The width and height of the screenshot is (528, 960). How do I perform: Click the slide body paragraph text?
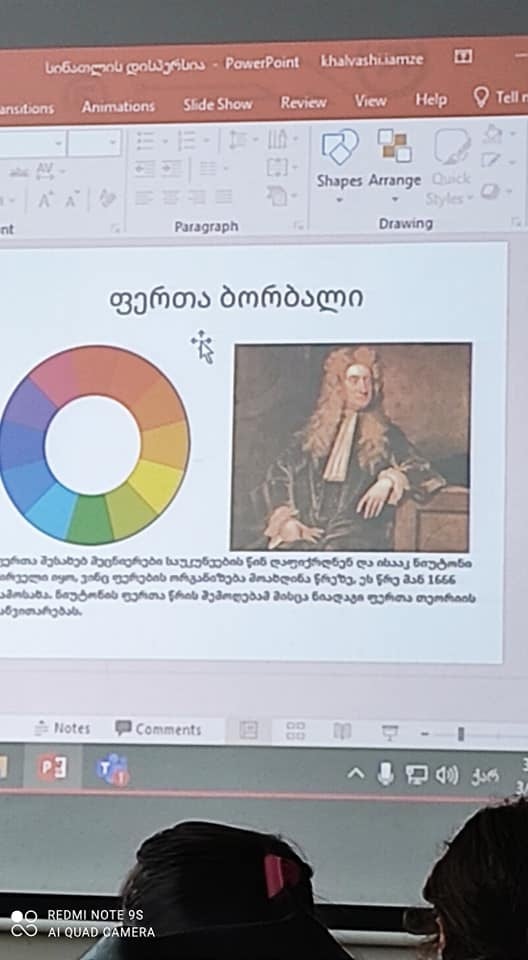click(238, 588)
